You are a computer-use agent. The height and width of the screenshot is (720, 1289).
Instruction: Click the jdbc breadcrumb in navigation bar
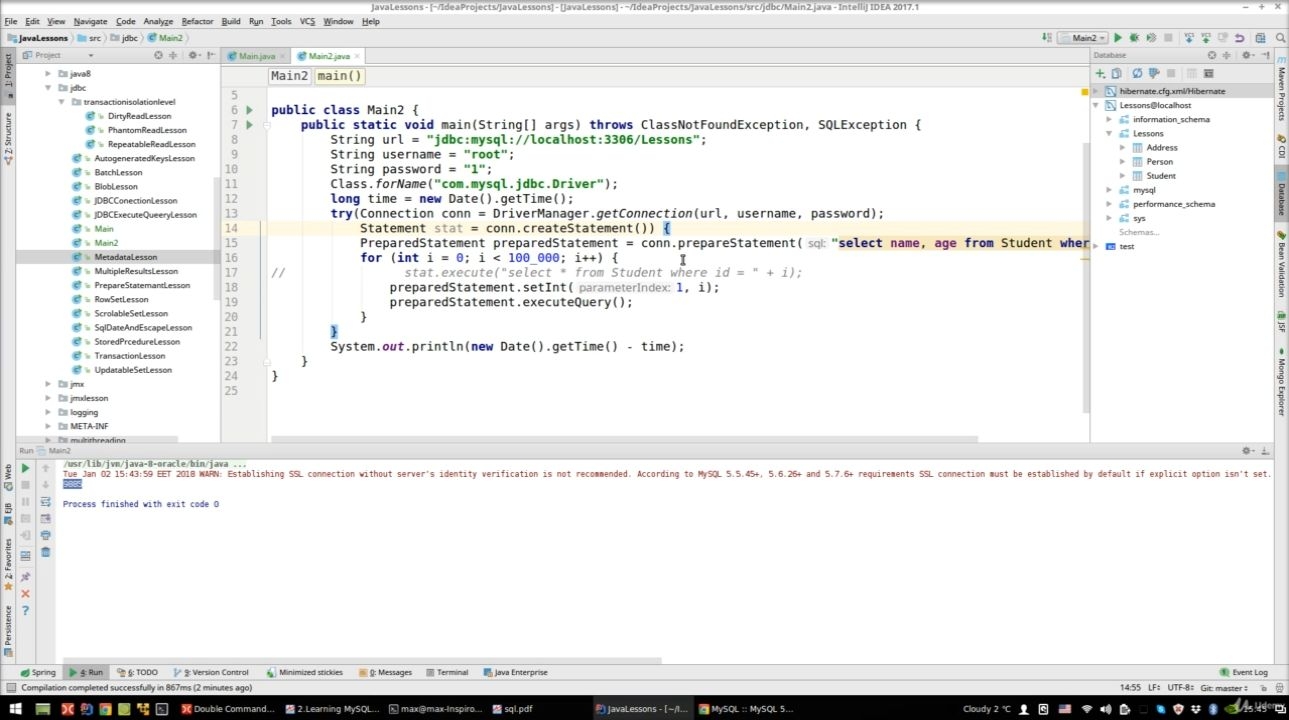pos(125,38)
